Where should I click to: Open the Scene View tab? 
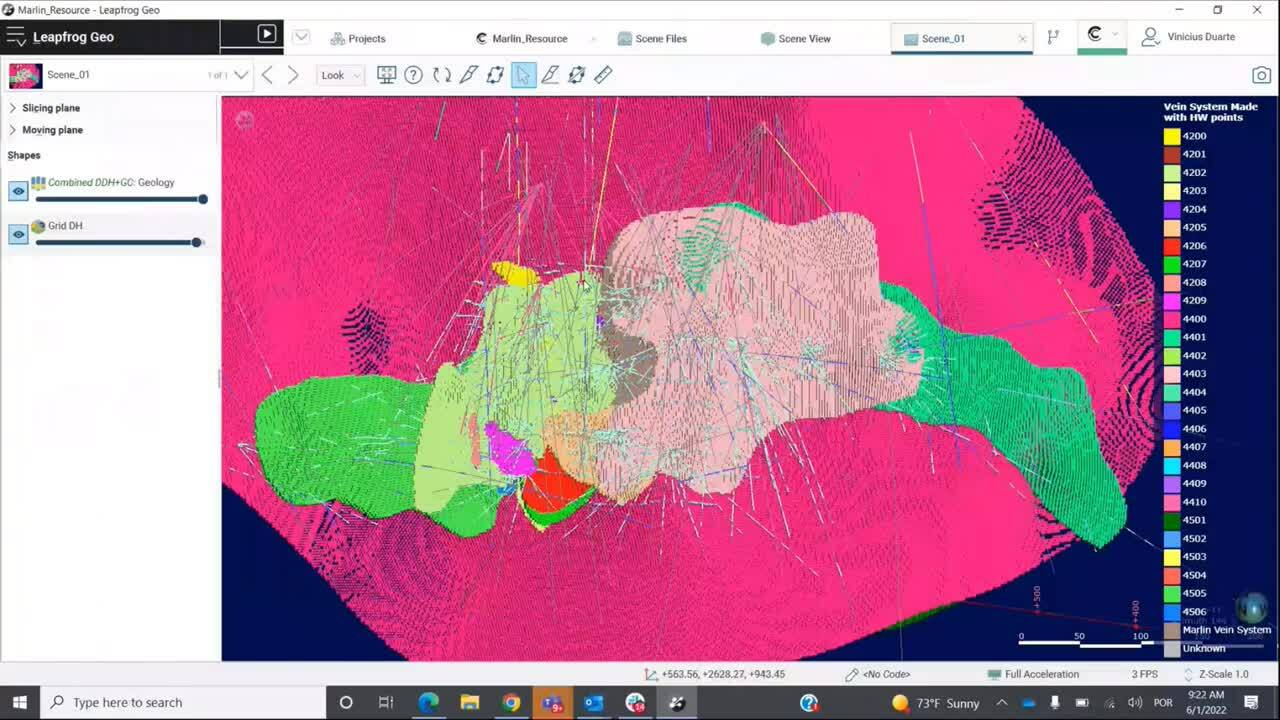pos(795,38)
